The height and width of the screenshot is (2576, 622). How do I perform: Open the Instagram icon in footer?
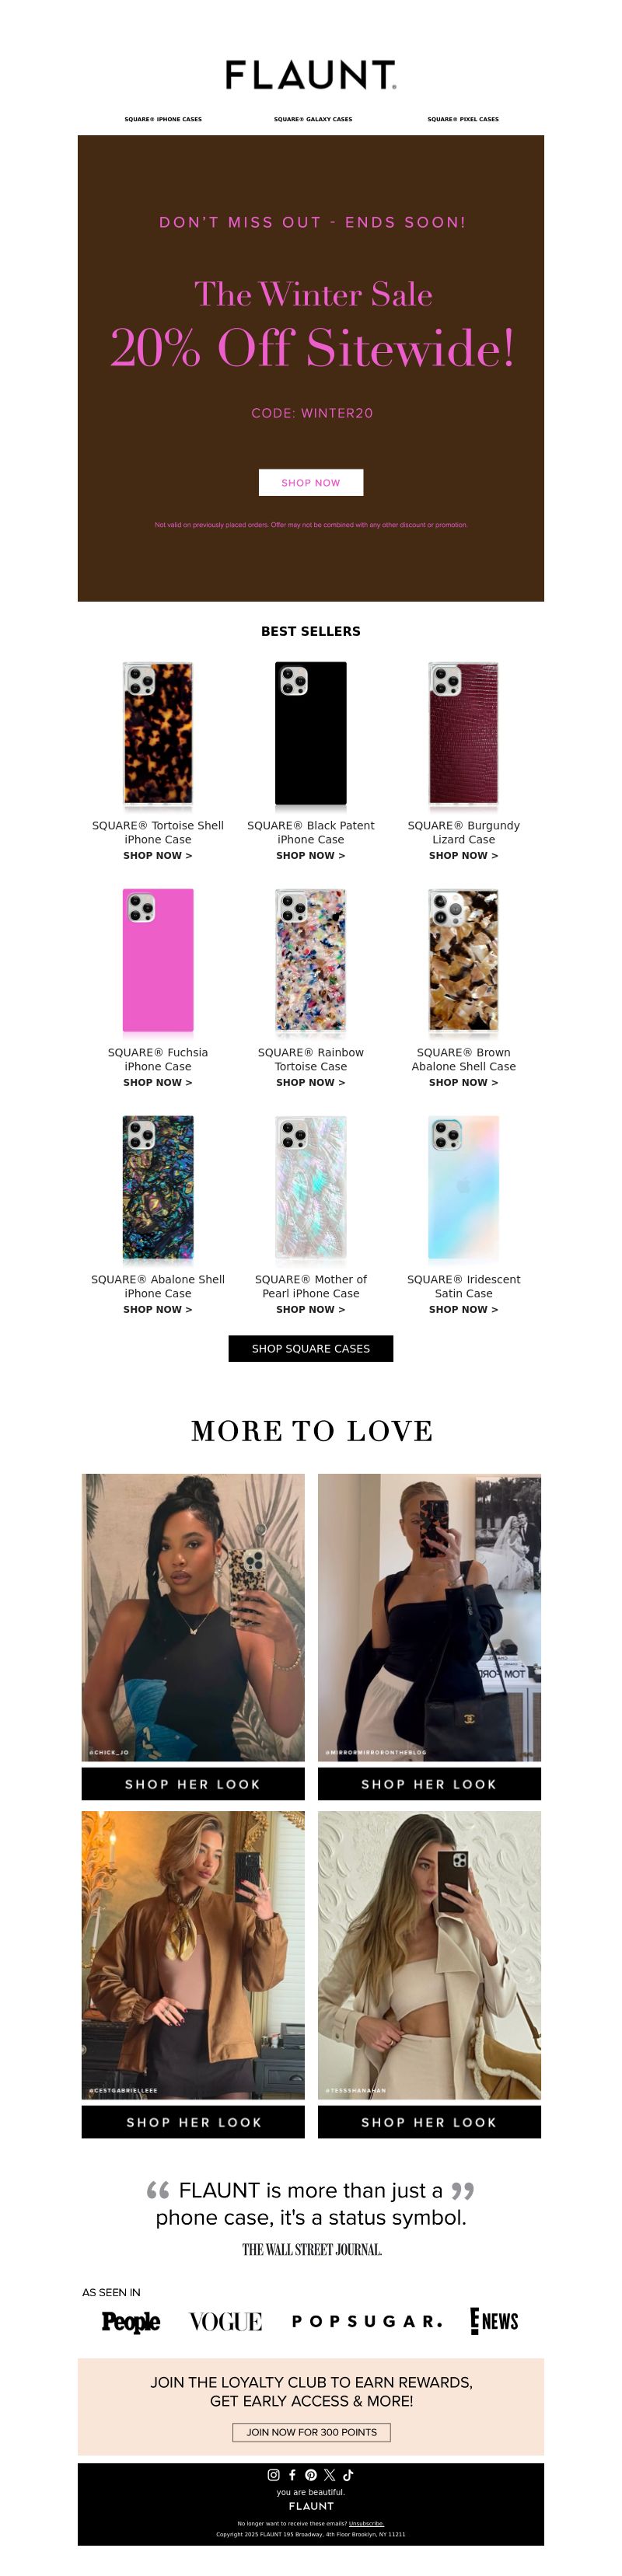pos(273,2474)
